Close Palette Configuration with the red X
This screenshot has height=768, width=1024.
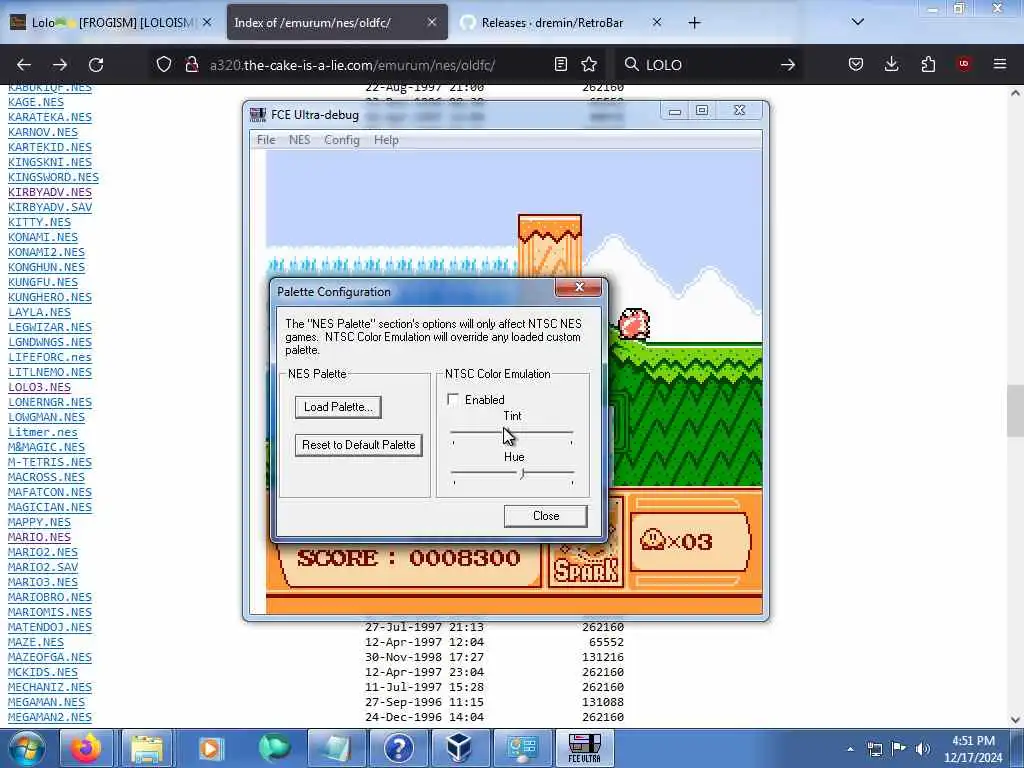pyautogui.click(x=579, y=287)
